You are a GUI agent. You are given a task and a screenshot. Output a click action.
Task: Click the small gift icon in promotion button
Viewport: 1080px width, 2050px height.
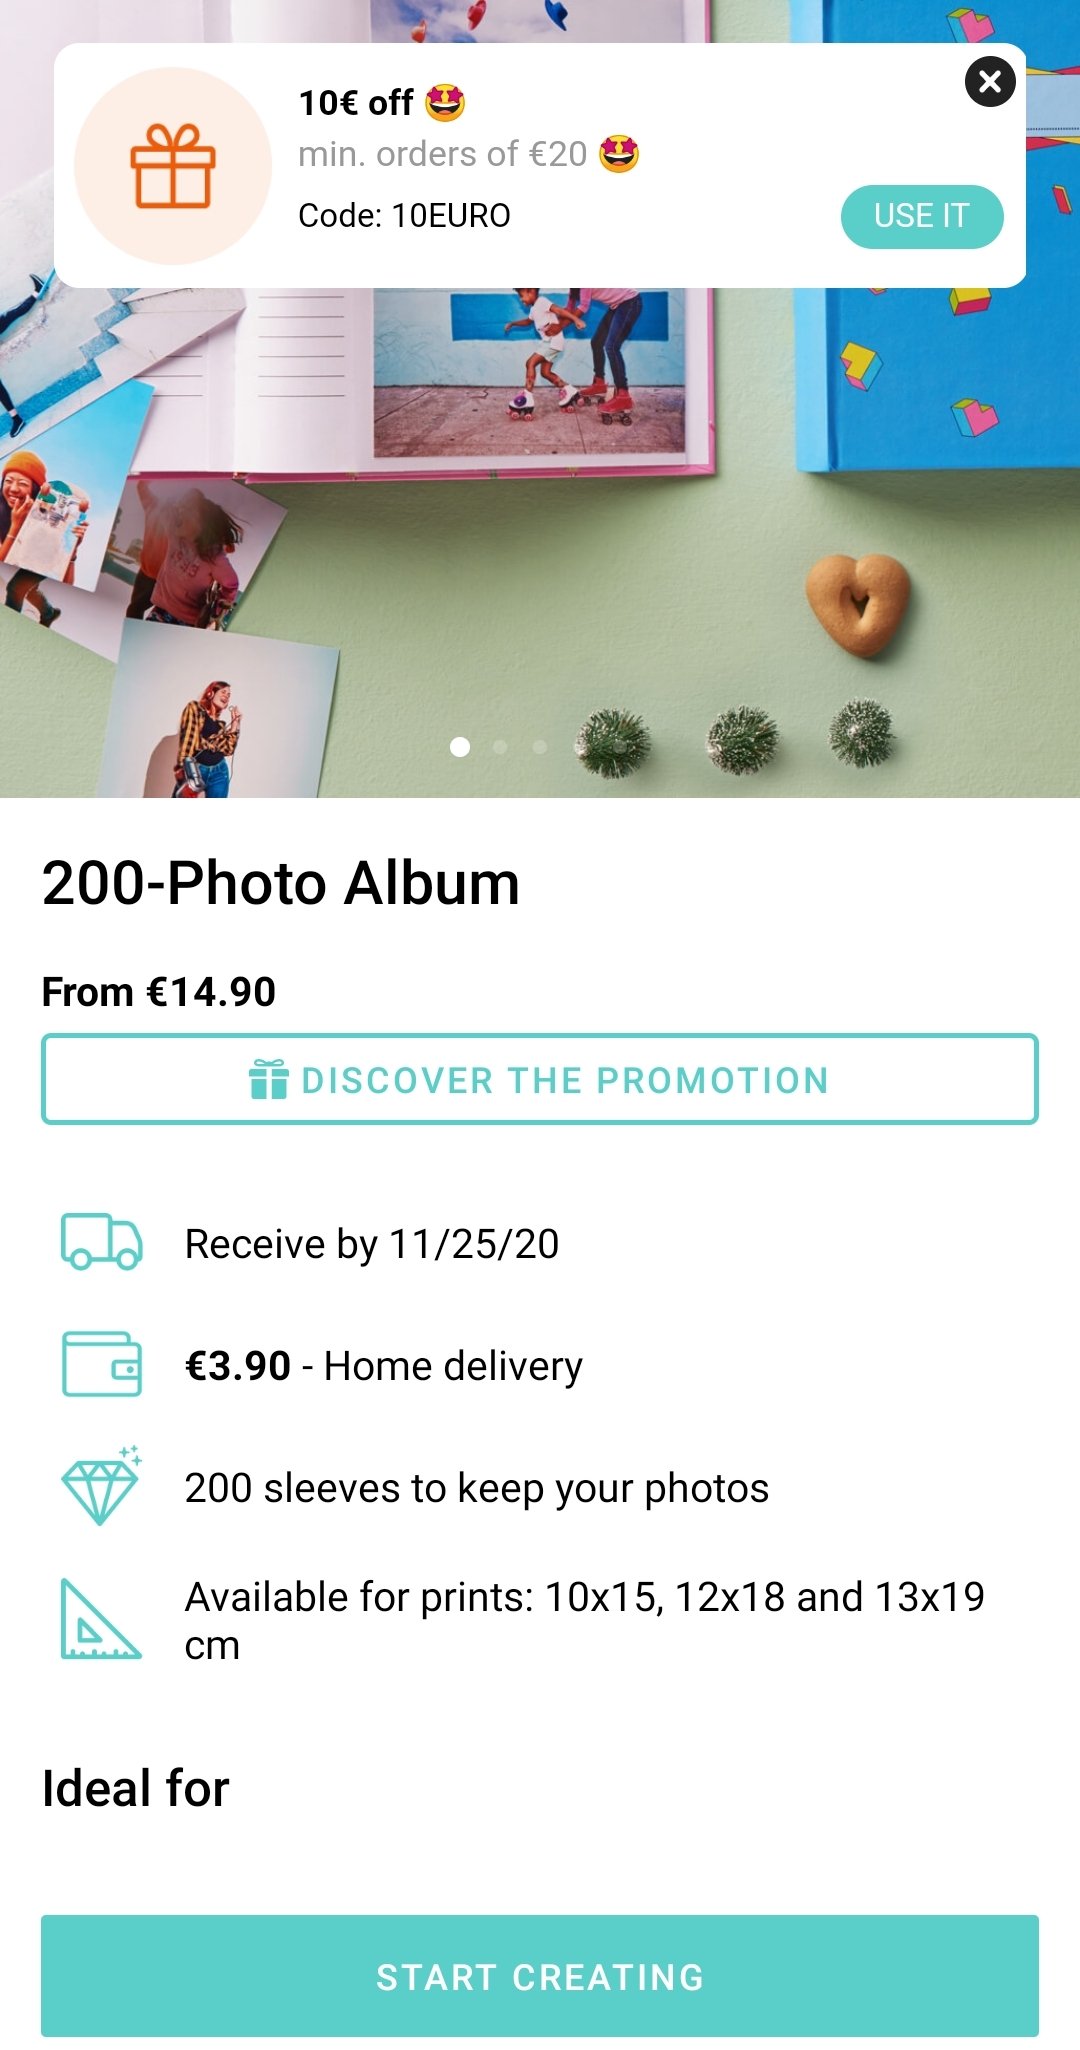269,1079
